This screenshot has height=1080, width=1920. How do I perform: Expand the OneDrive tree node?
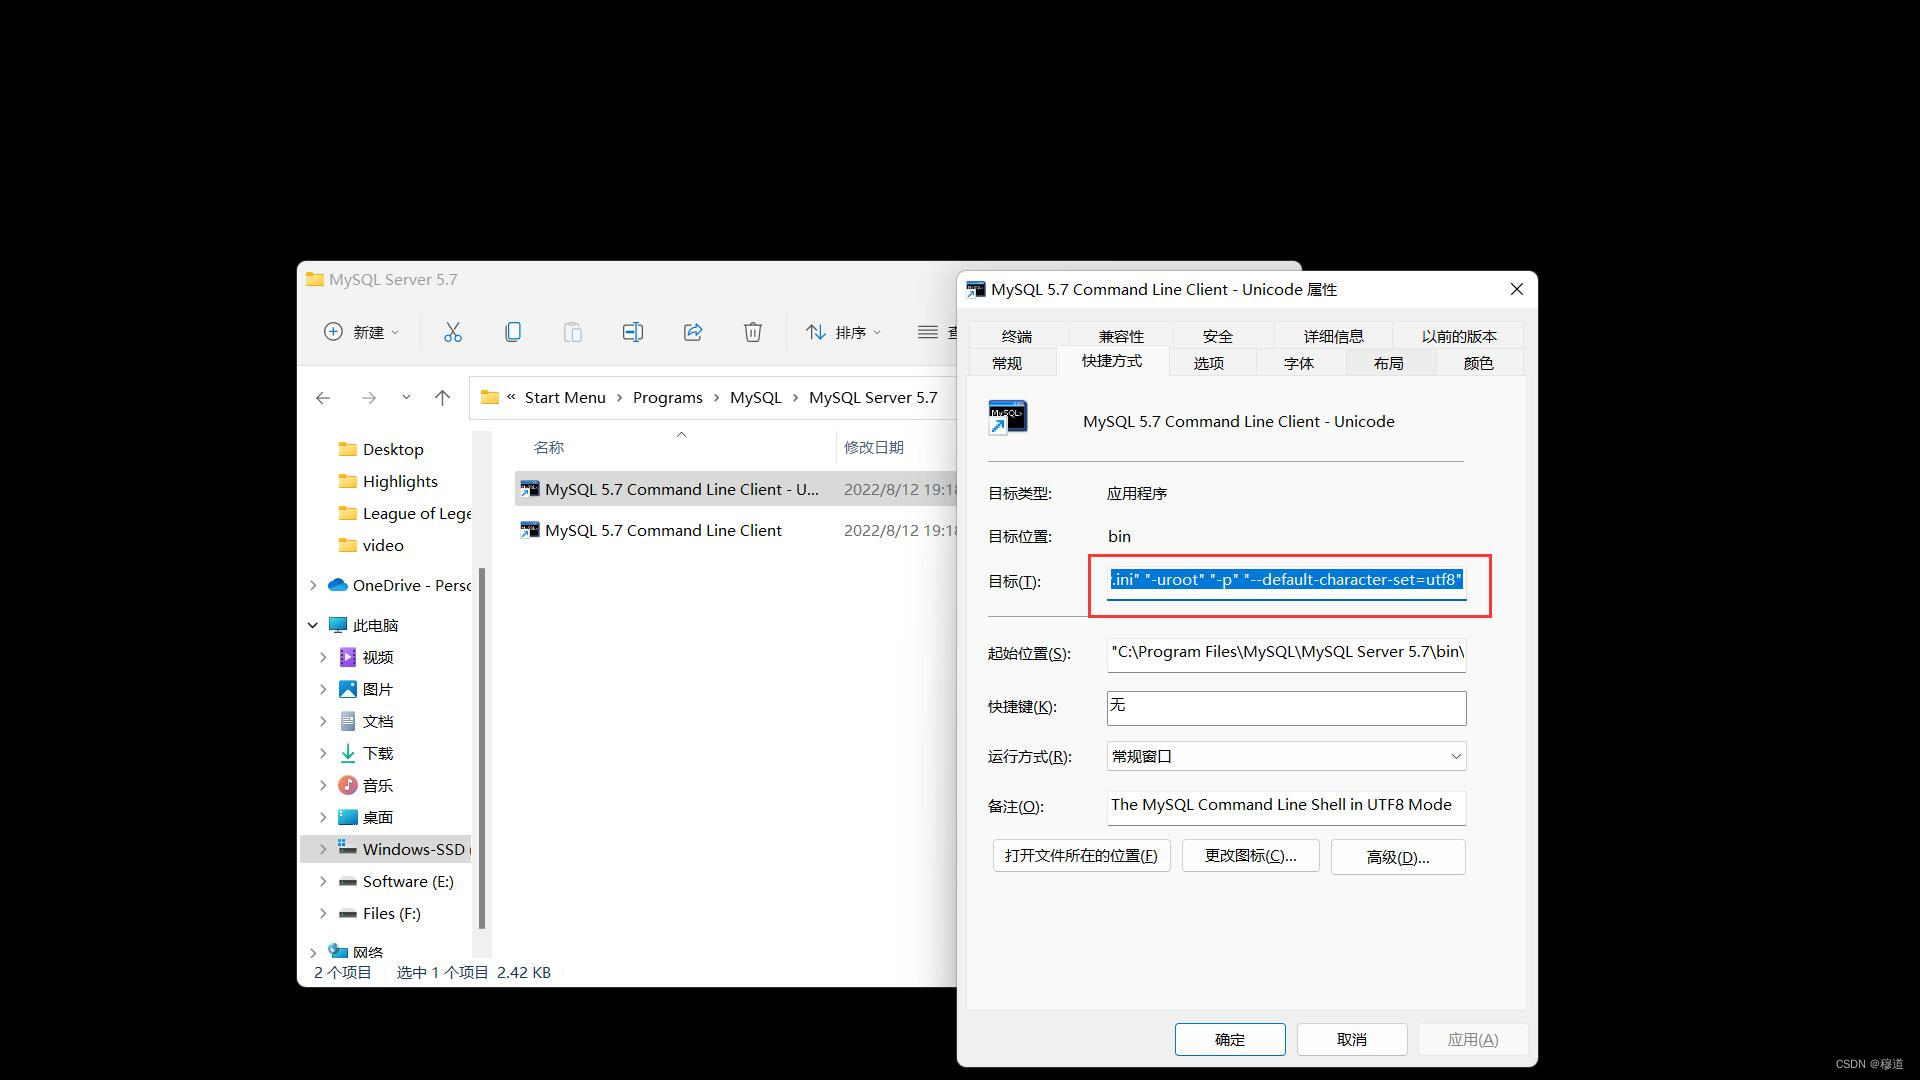click(x=313, y=585)
